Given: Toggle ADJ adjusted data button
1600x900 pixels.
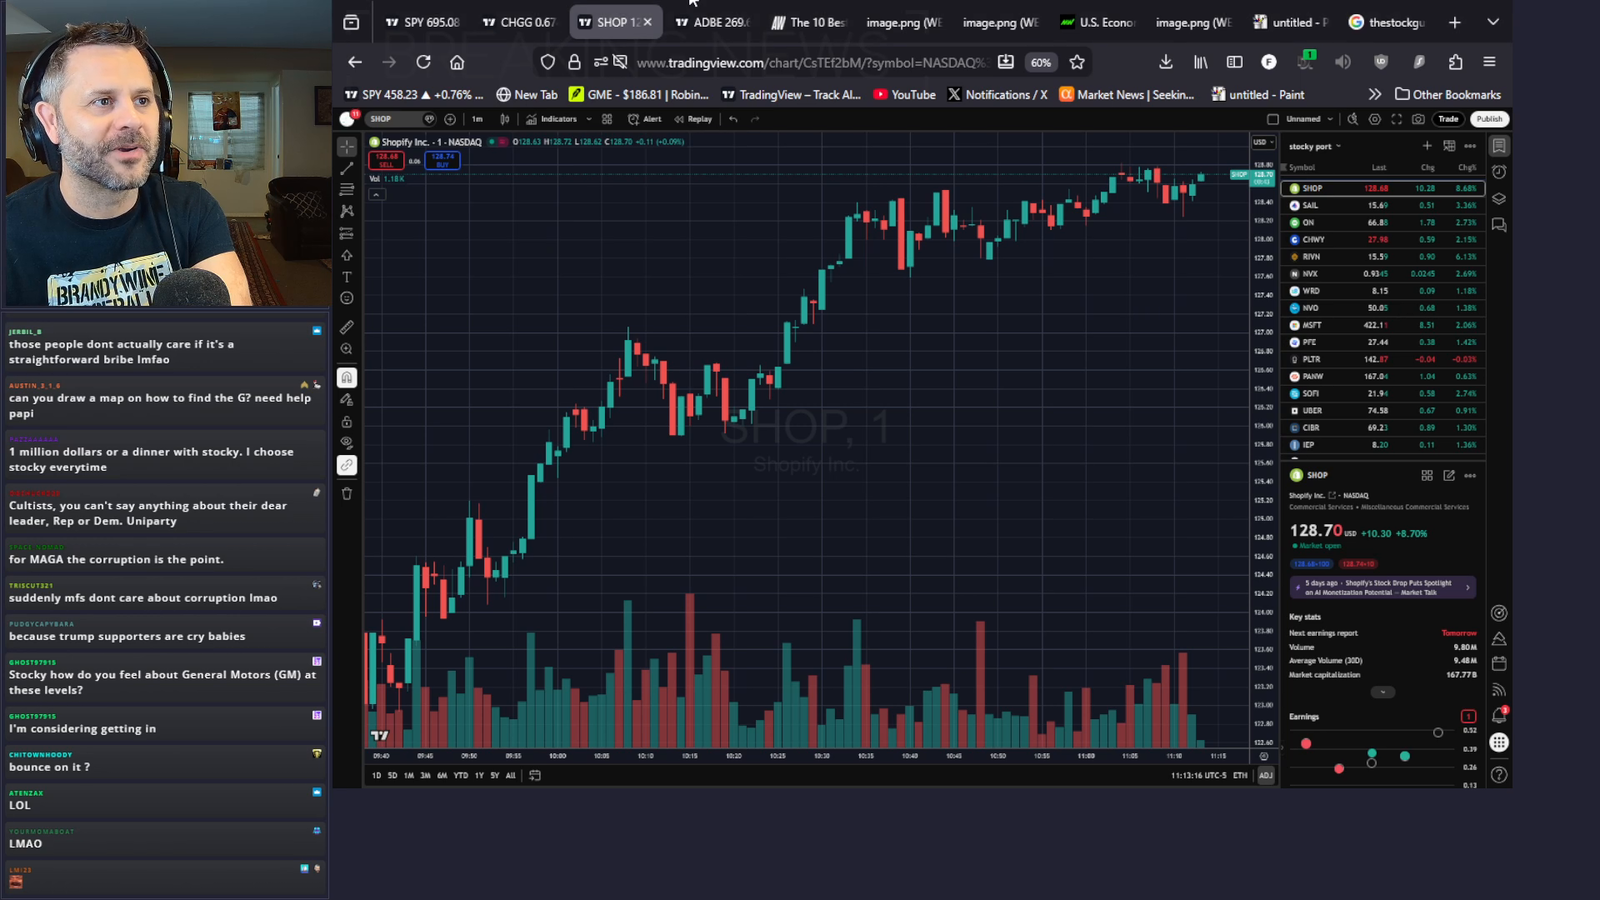Looking at the screenshot, I should [x=1266, y=775].
